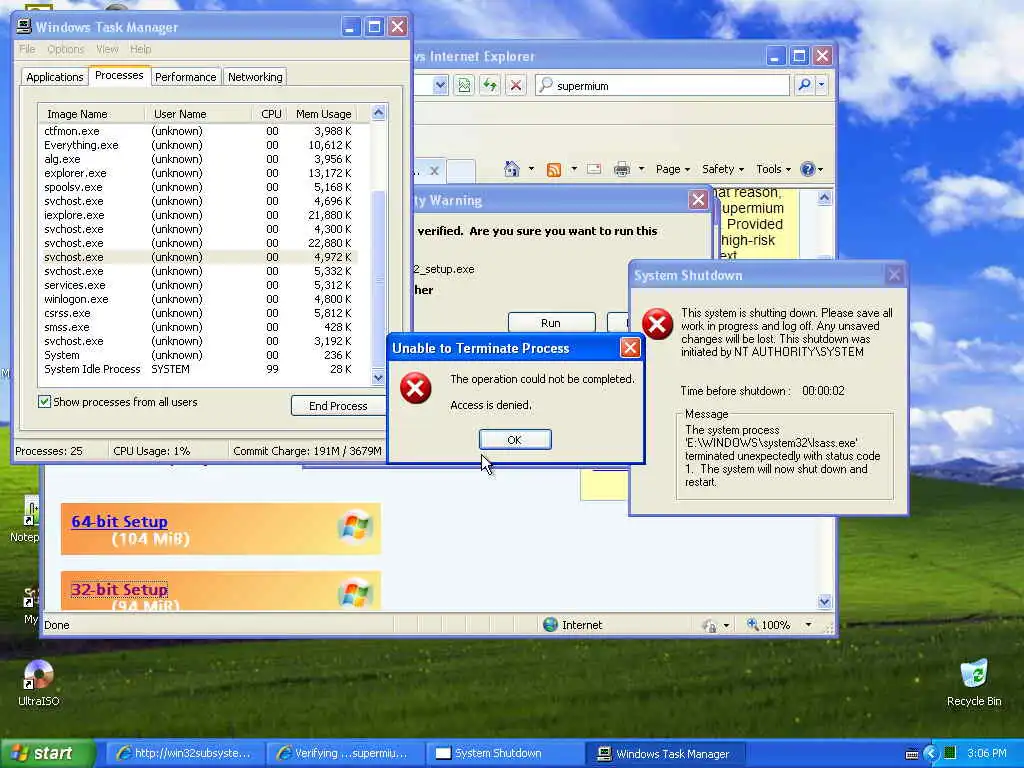The width and height of the screenshot is (1024, 768).
Task: Click the supermium search input field
Action: (x=662, y=86)
